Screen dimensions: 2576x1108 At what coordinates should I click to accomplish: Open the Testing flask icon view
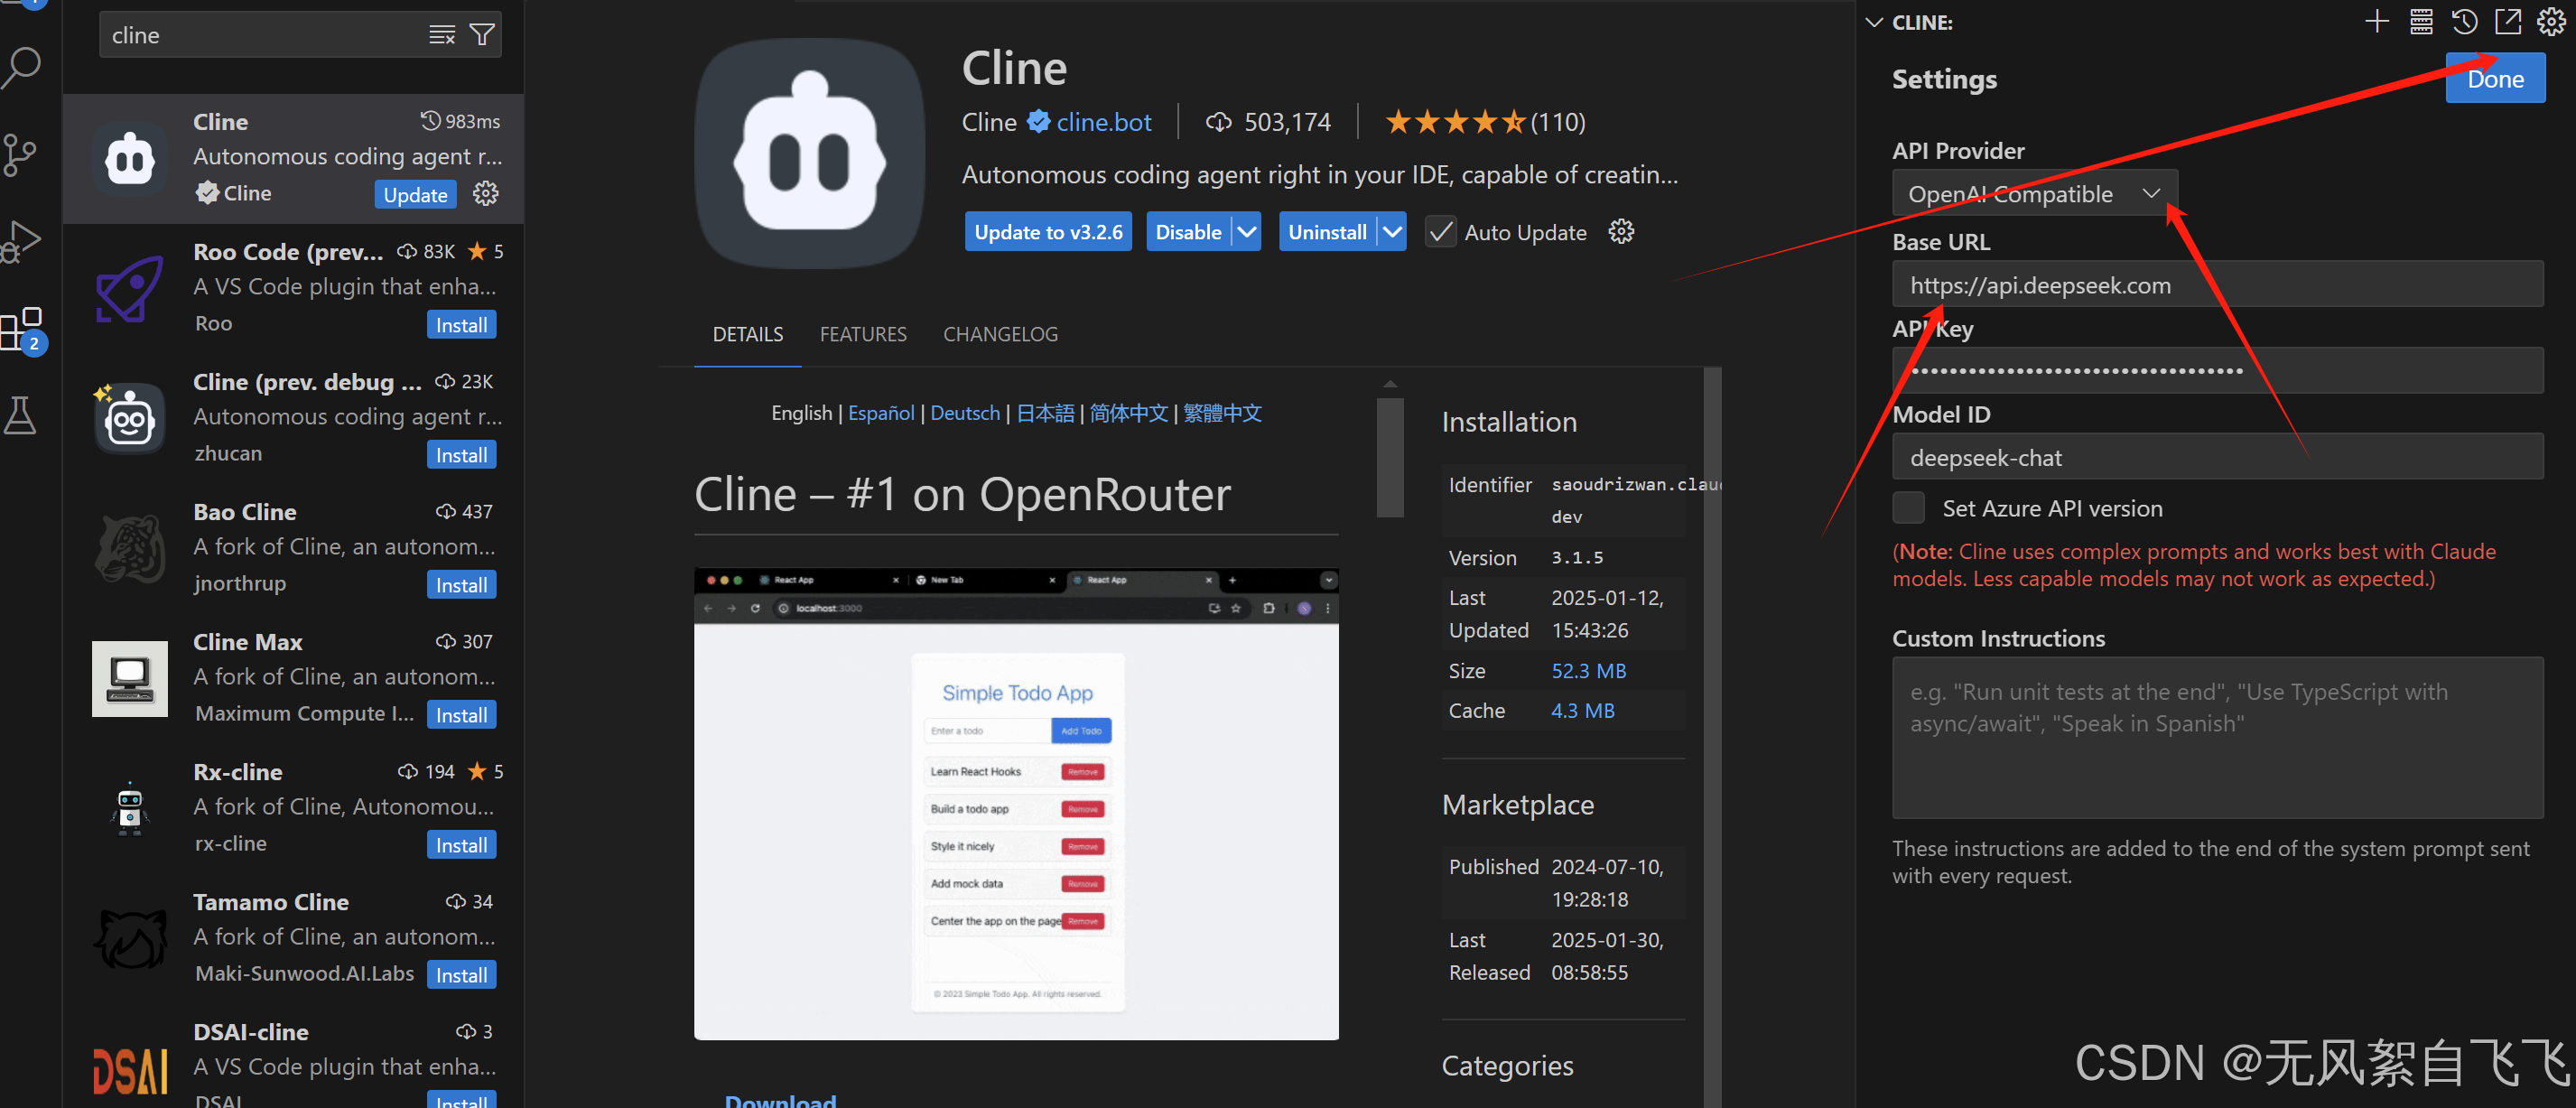20,414
